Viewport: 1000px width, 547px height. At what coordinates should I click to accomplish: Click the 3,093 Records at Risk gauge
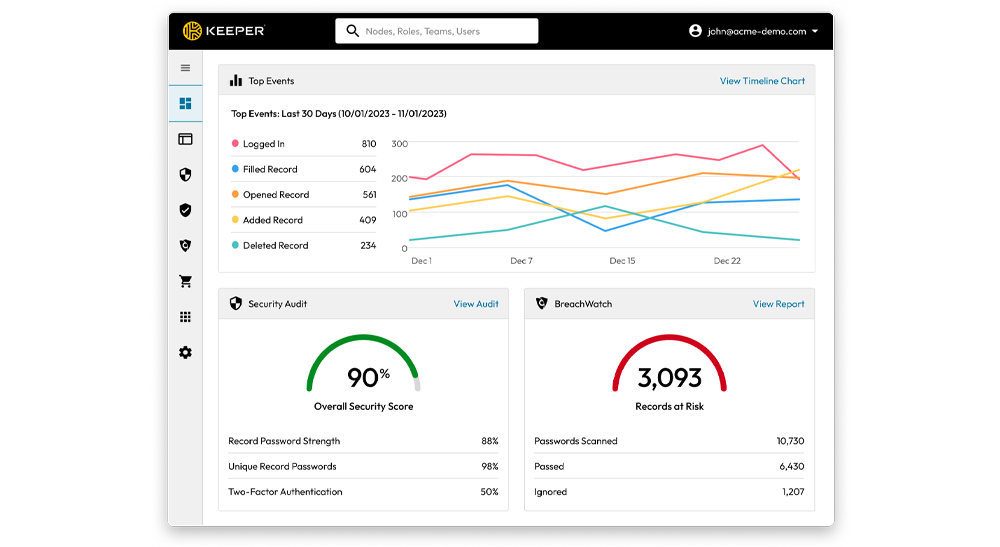click(x=670, y=363)
